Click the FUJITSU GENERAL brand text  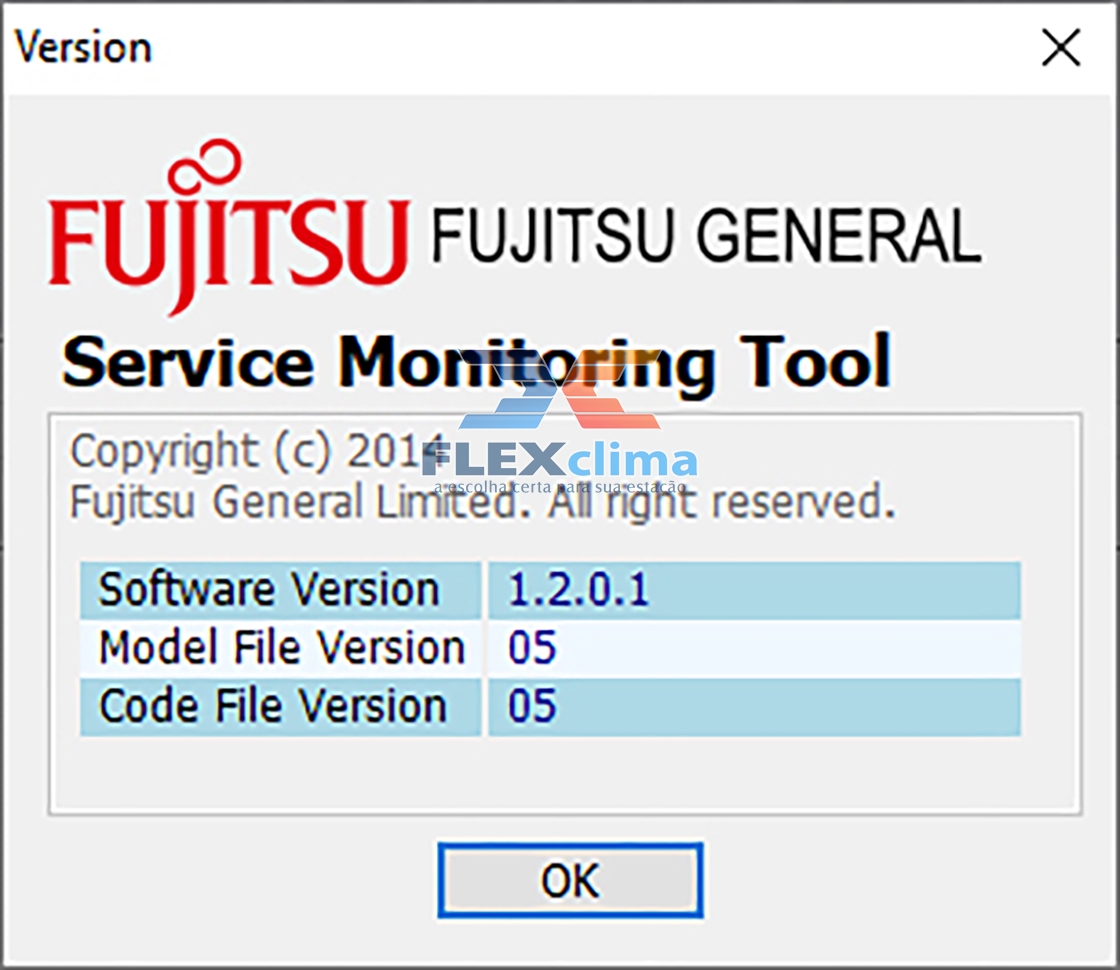706,235
